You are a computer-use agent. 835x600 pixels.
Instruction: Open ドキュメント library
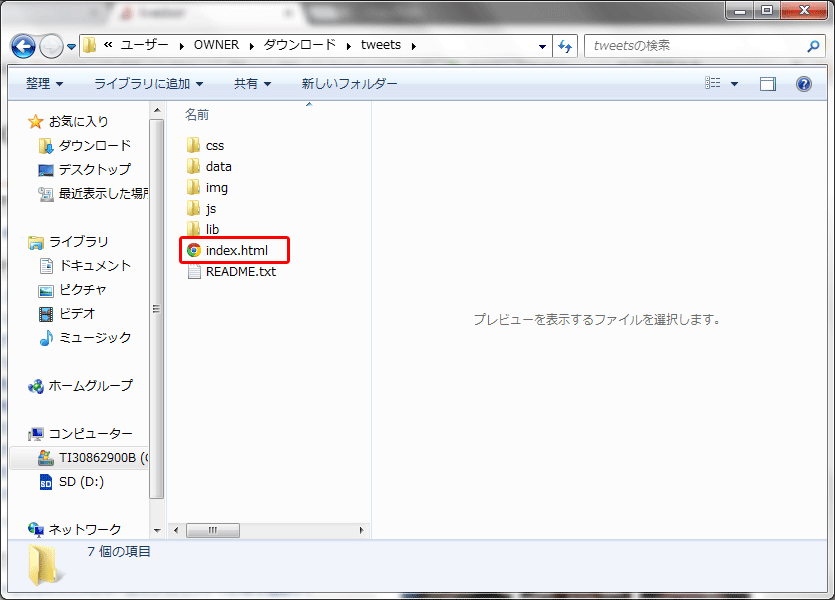pyautogui.click(x=95, y=266)
